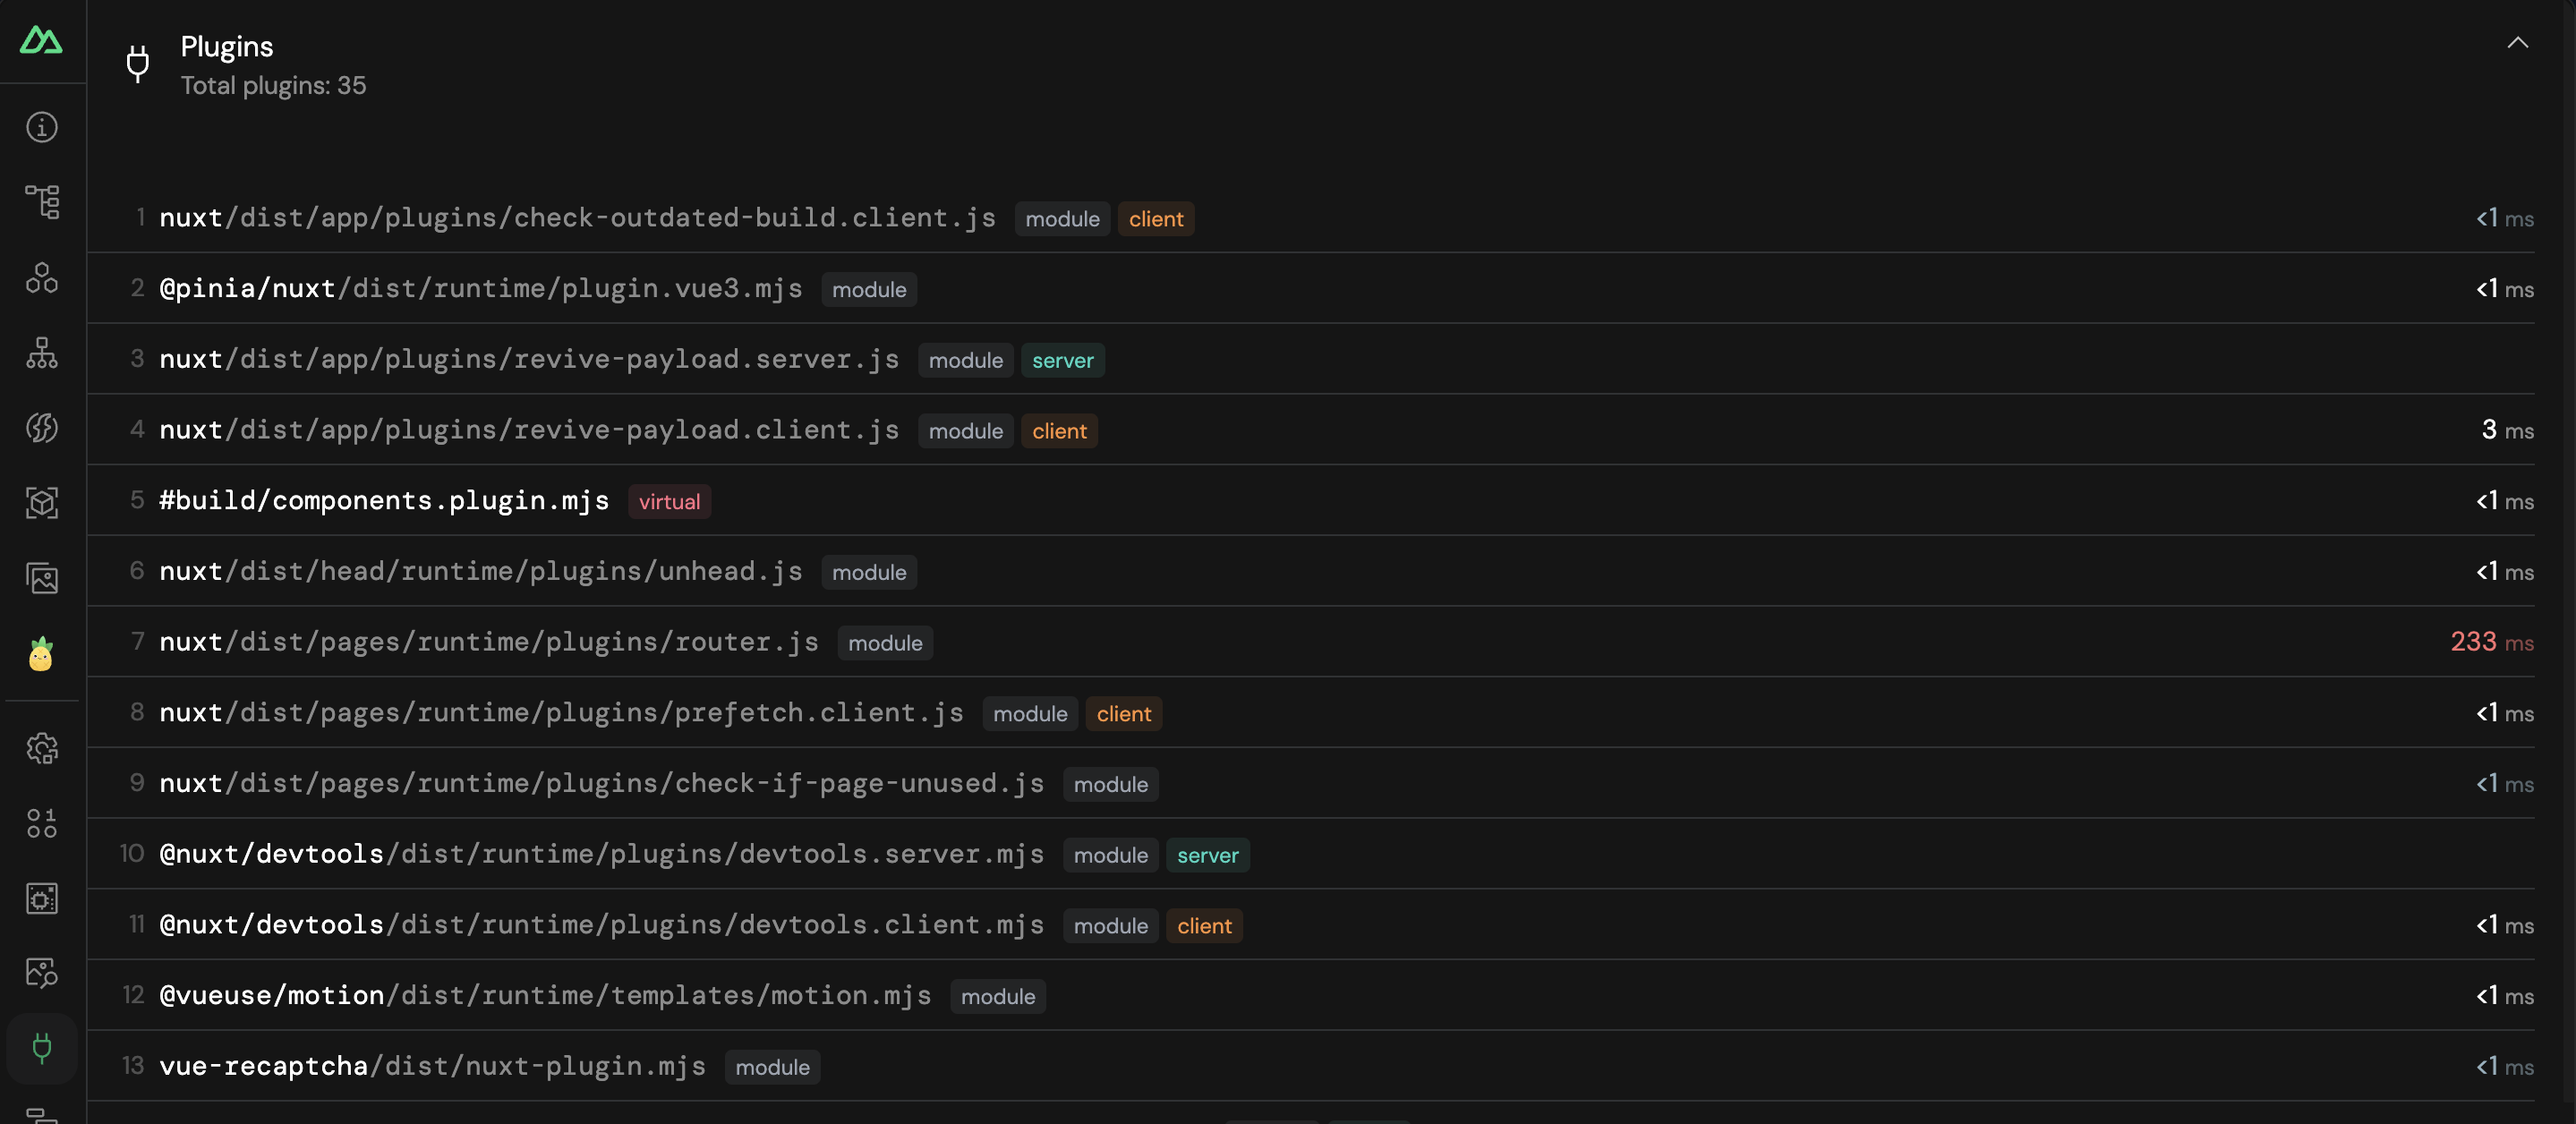The width and height of the screenshot is (2576, 1124).
Task: Select the active green Plugins plug tab
Action: click(x=41, y=1048)
